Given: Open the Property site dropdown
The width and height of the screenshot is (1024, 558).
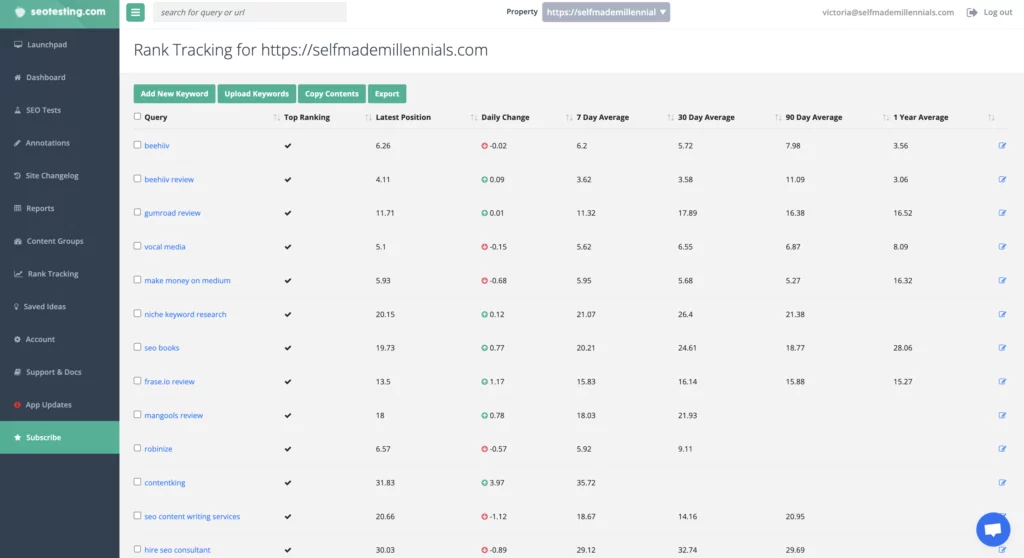Looking at the screenshot, I should [605, 12].
